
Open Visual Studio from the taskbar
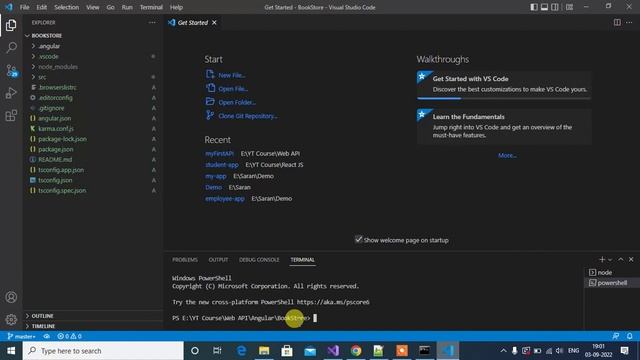coord(333,351)
